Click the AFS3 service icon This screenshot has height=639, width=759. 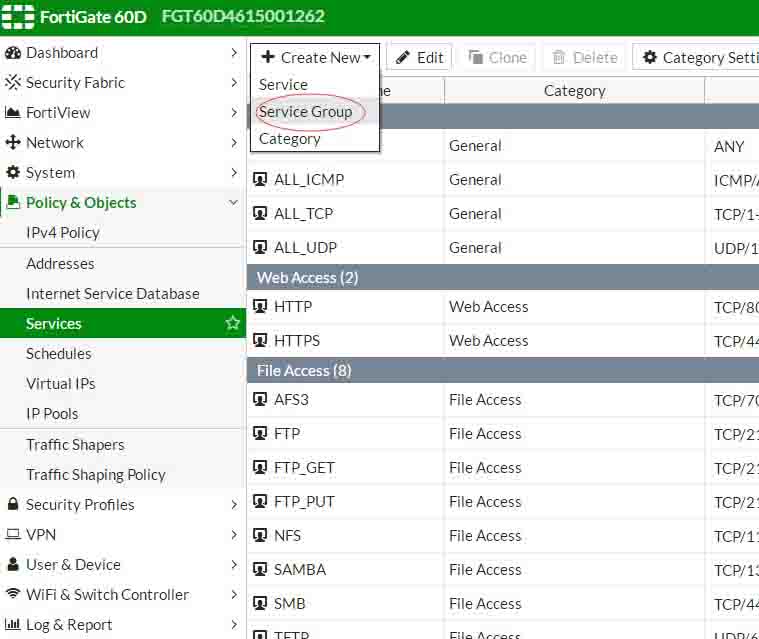tap(260, 399)
